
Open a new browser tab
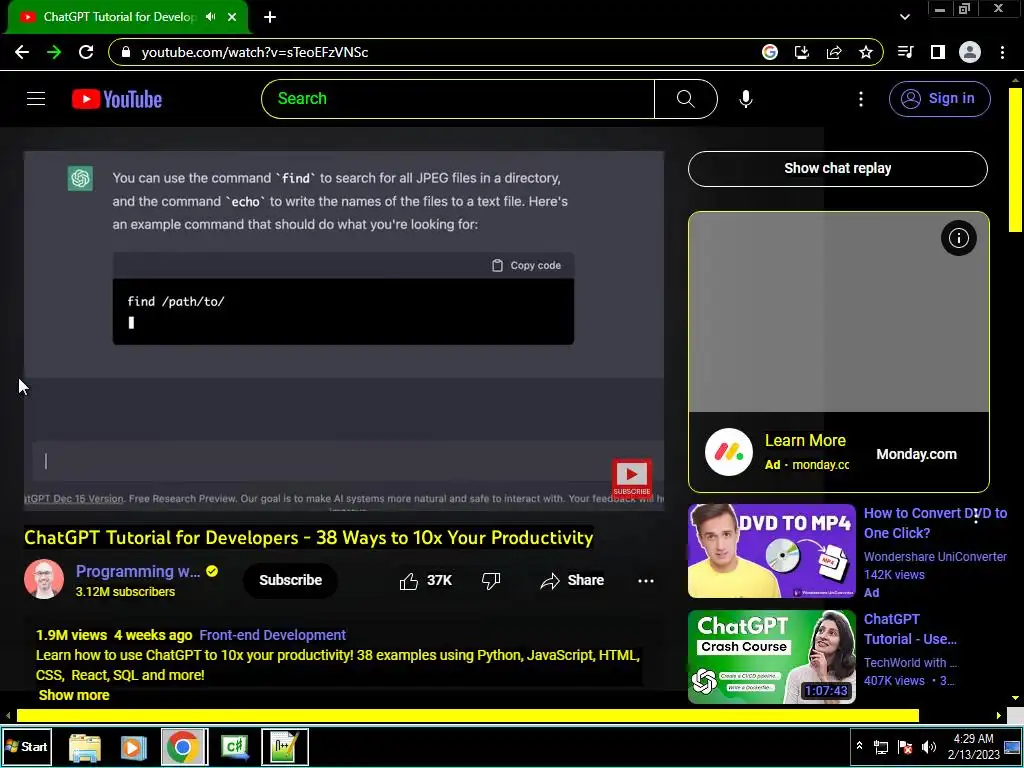[270, 17]
